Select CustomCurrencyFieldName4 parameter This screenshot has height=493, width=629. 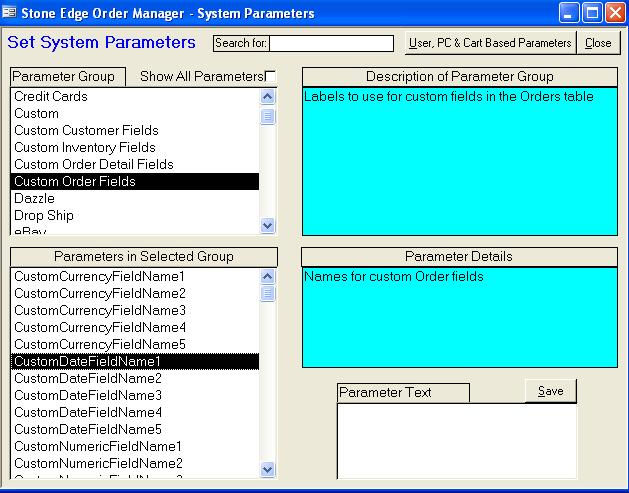[x=135, y=327]
